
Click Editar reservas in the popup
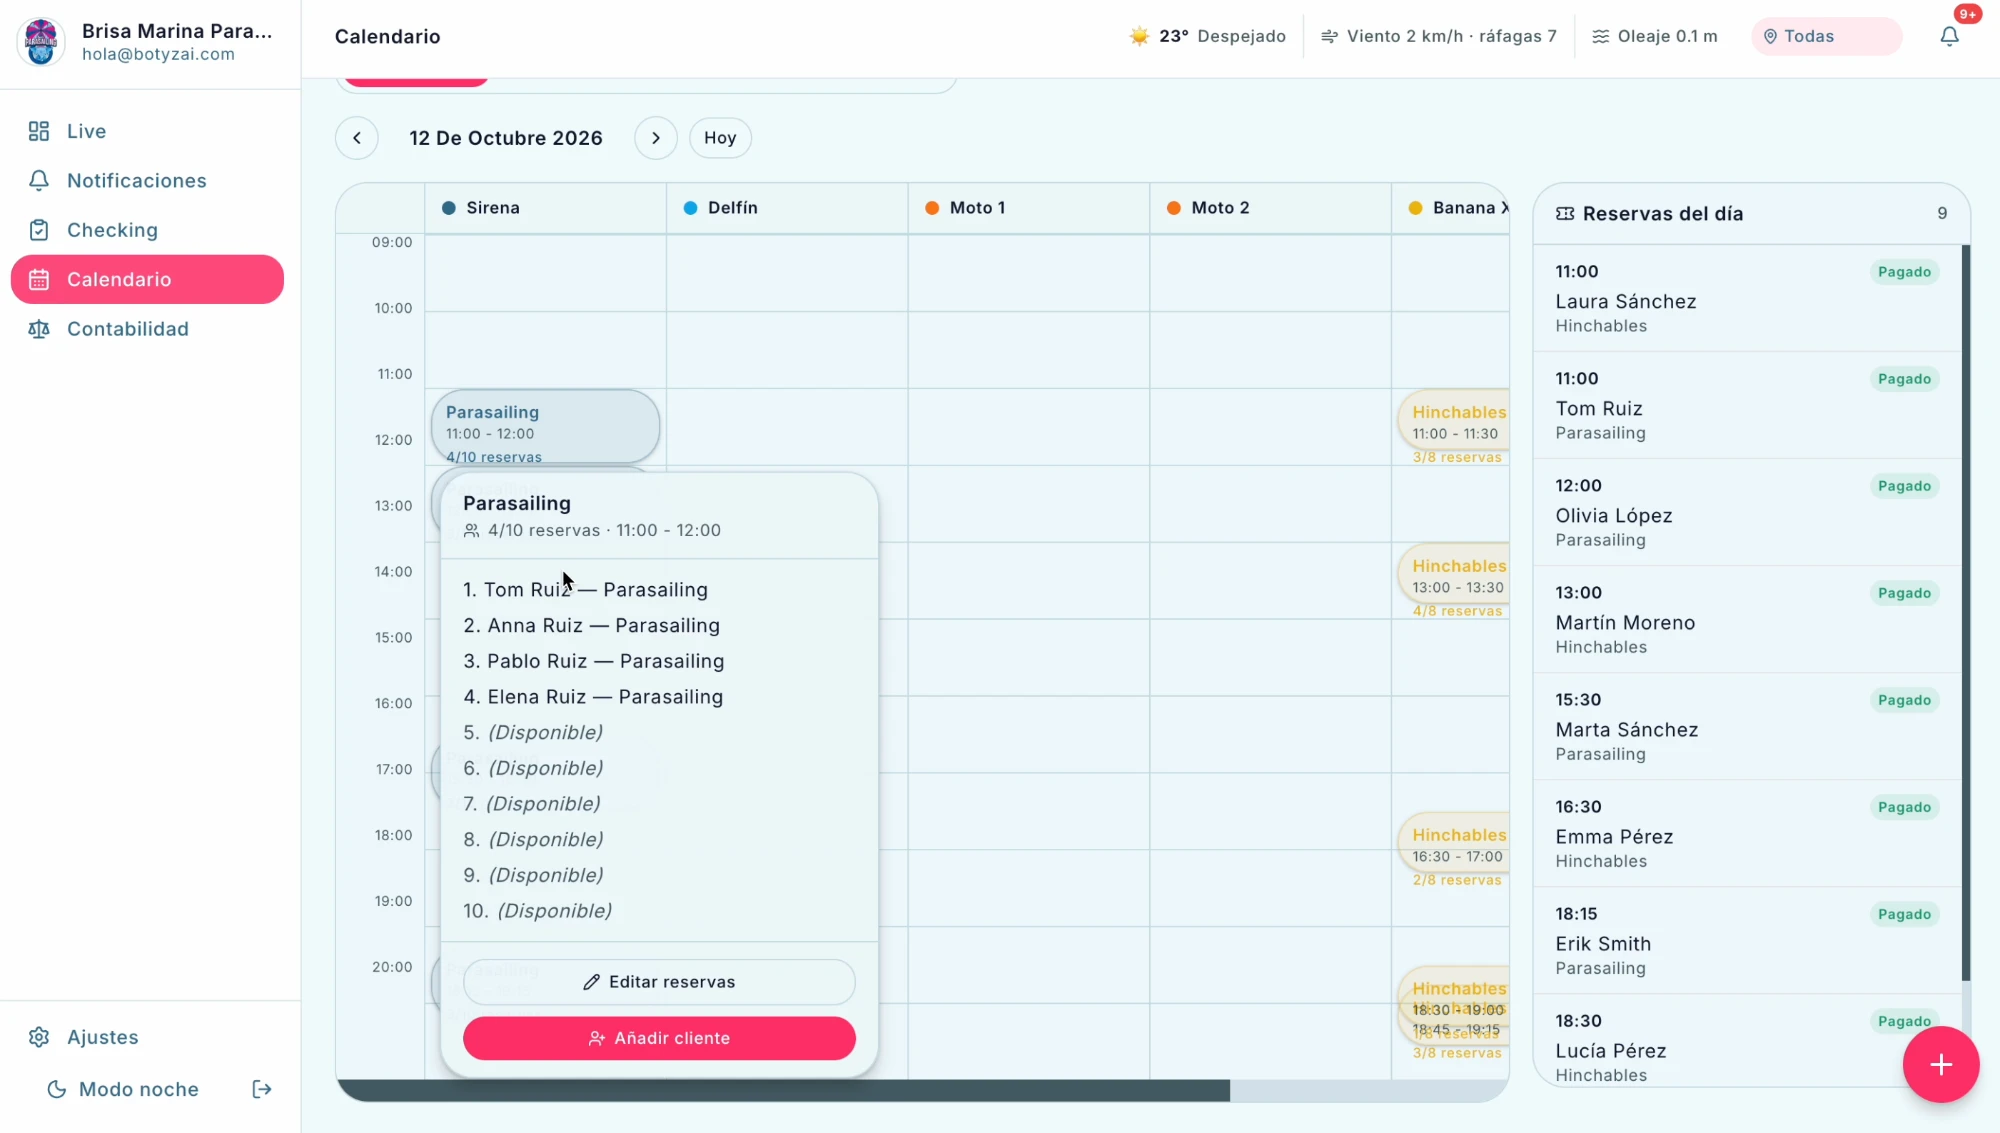[x=659, y=982]
